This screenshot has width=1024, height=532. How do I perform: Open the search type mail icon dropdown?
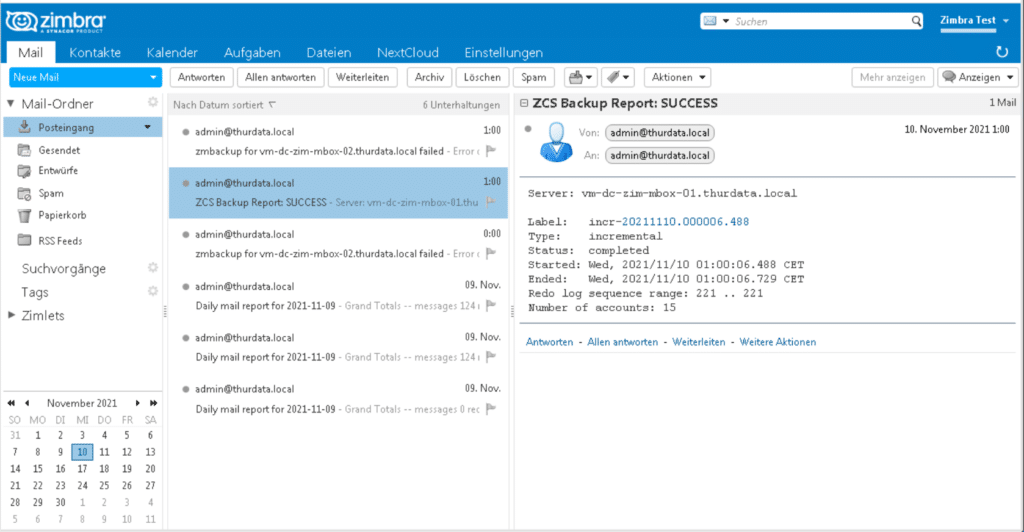point(715,21)
